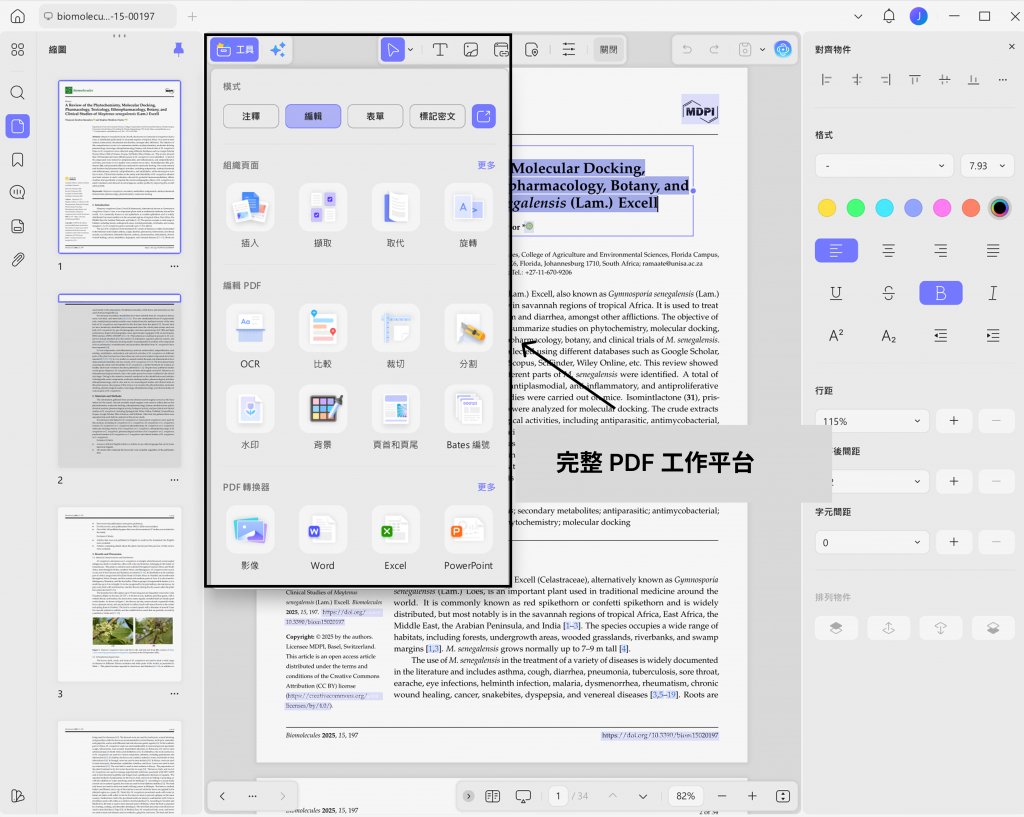
Task: Toggle underline formatting
Action: (x=836, y=293)
